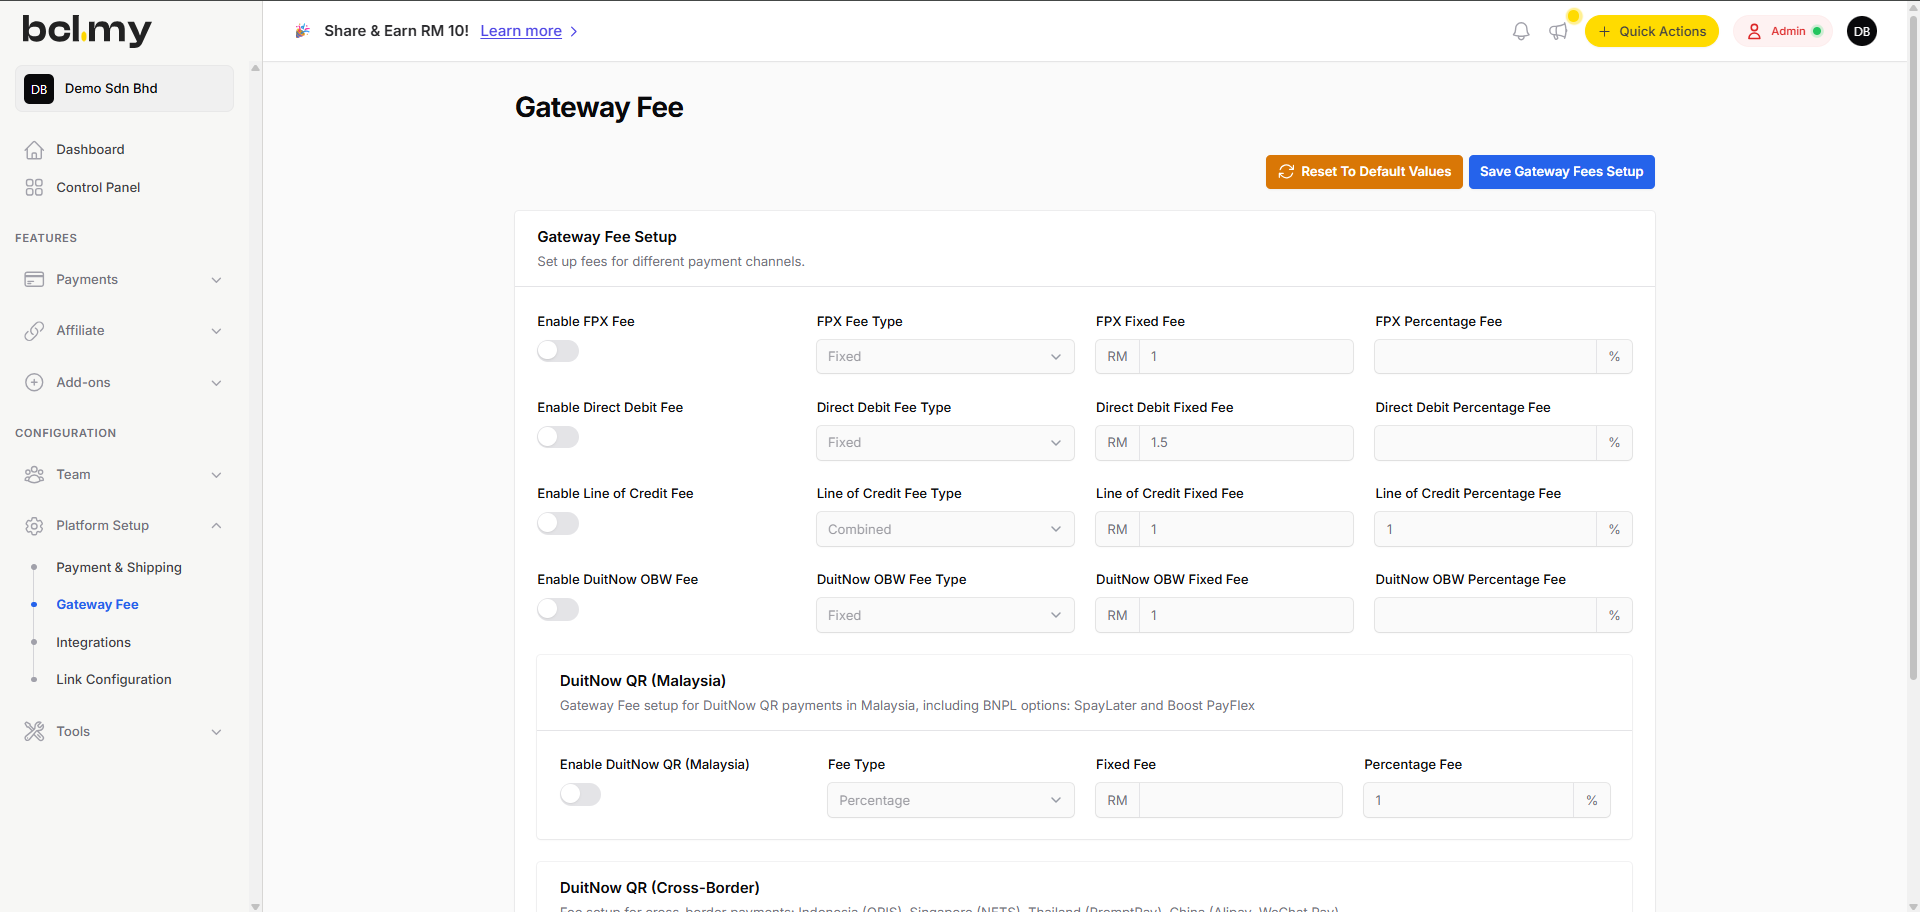The image size is (1920, 912).
Task: Click the arrow next to Learn more
Action: click(x=573, y=32)
